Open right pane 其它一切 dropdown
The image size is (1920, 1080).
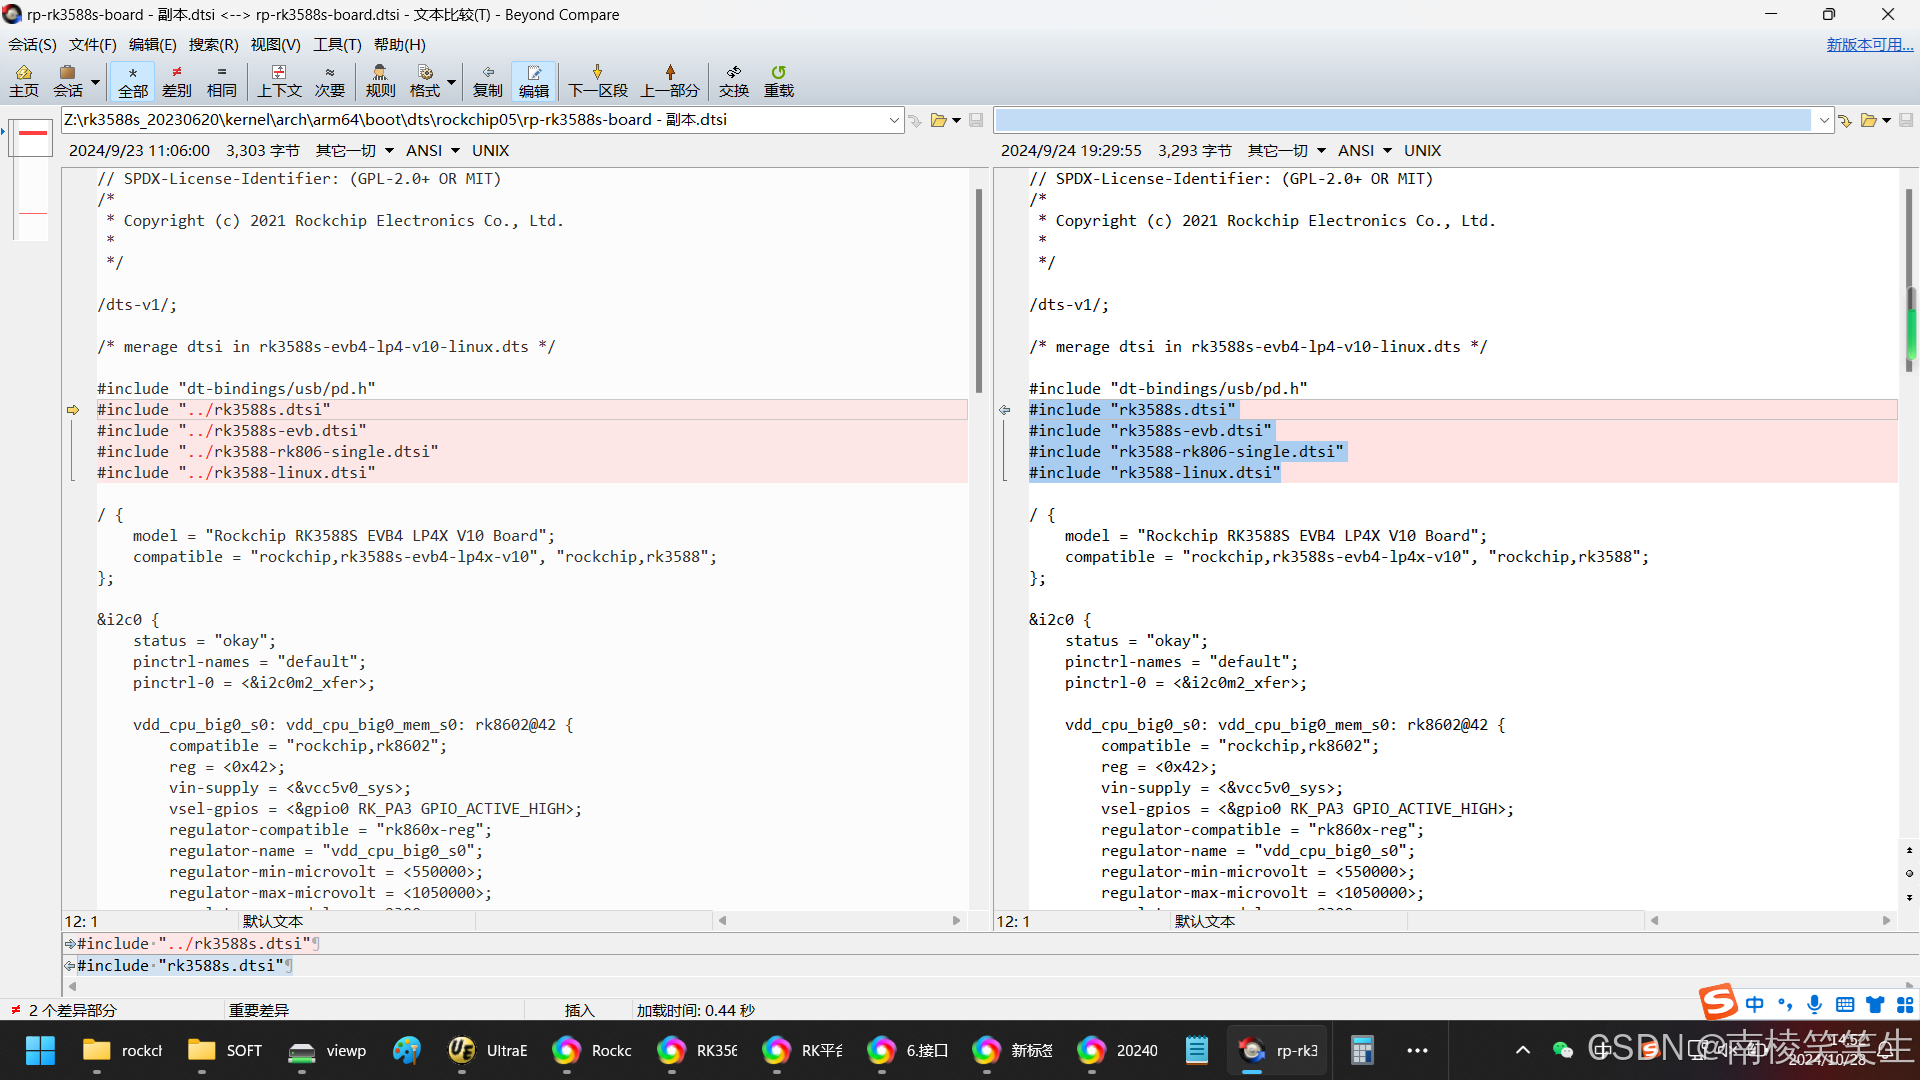tap(1286, 150)
